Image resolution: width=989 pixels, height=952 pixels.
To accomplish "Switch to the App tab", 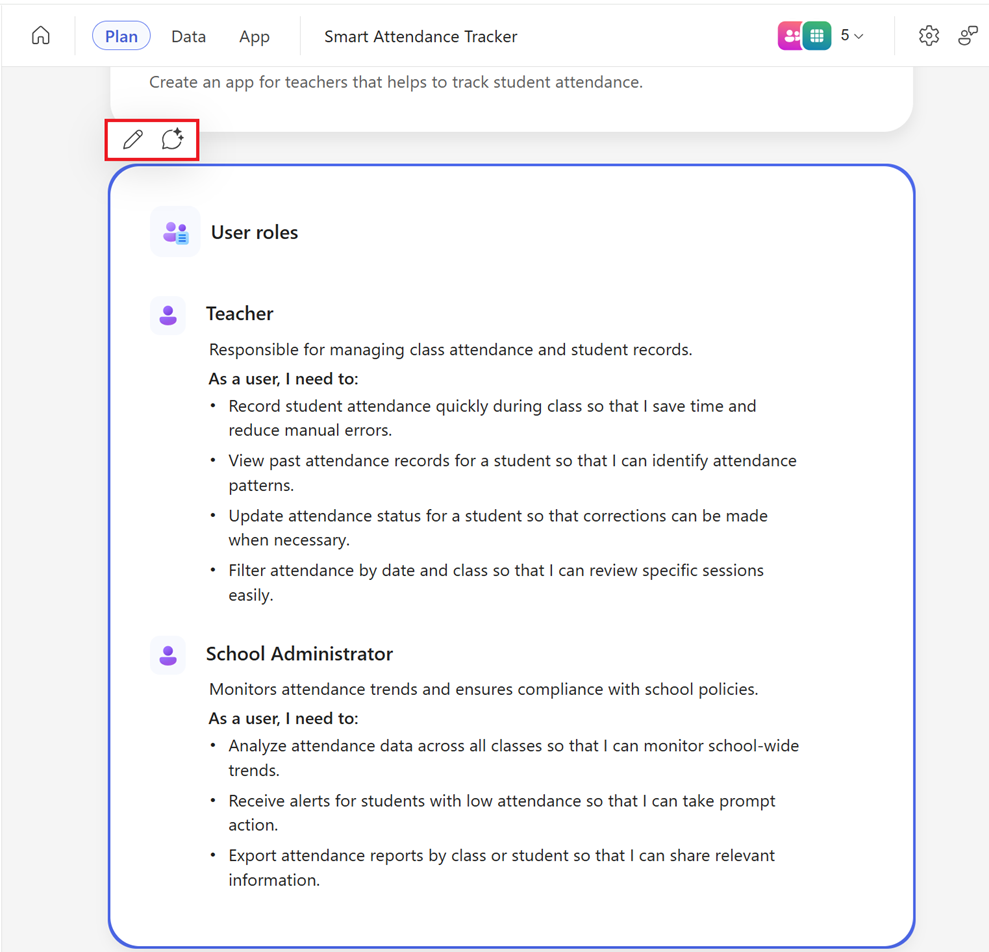I will (x=254, y=36).
